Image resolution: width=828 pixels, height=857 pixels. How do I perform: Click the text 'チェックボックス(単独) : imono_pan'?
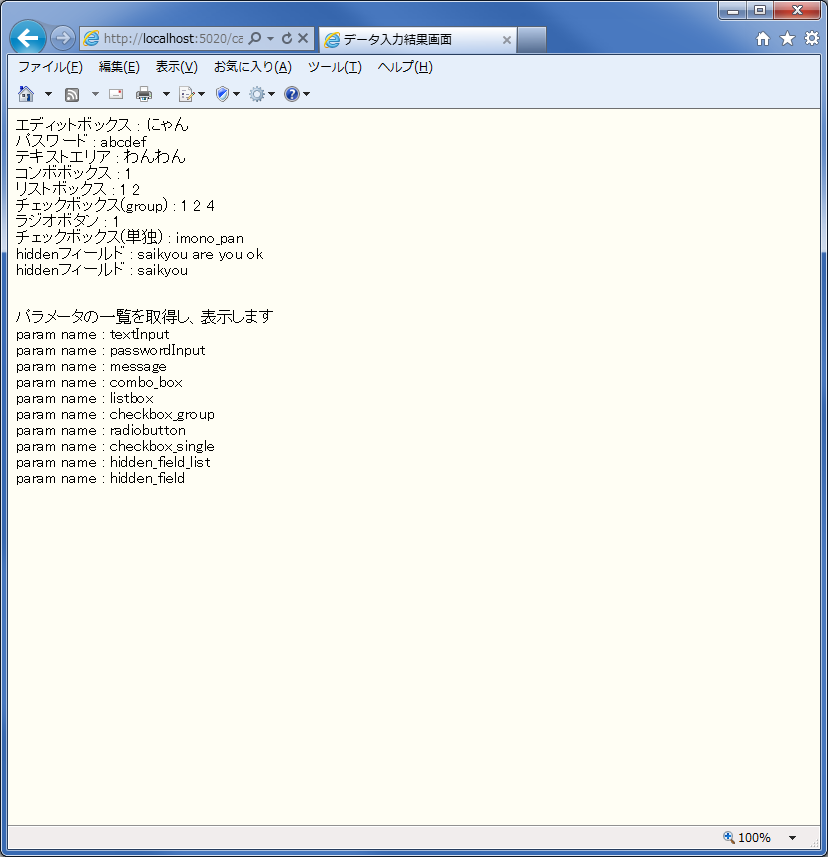[x=130, y=237]
